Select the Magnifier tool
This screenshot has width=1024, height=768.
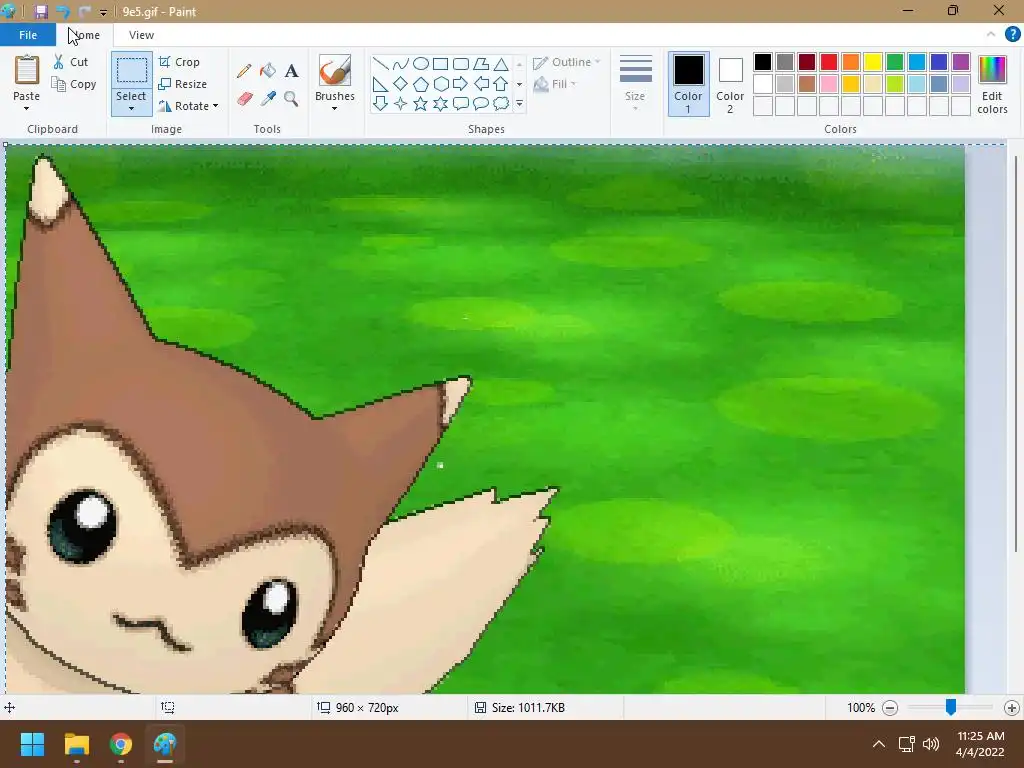pos(291,99)
